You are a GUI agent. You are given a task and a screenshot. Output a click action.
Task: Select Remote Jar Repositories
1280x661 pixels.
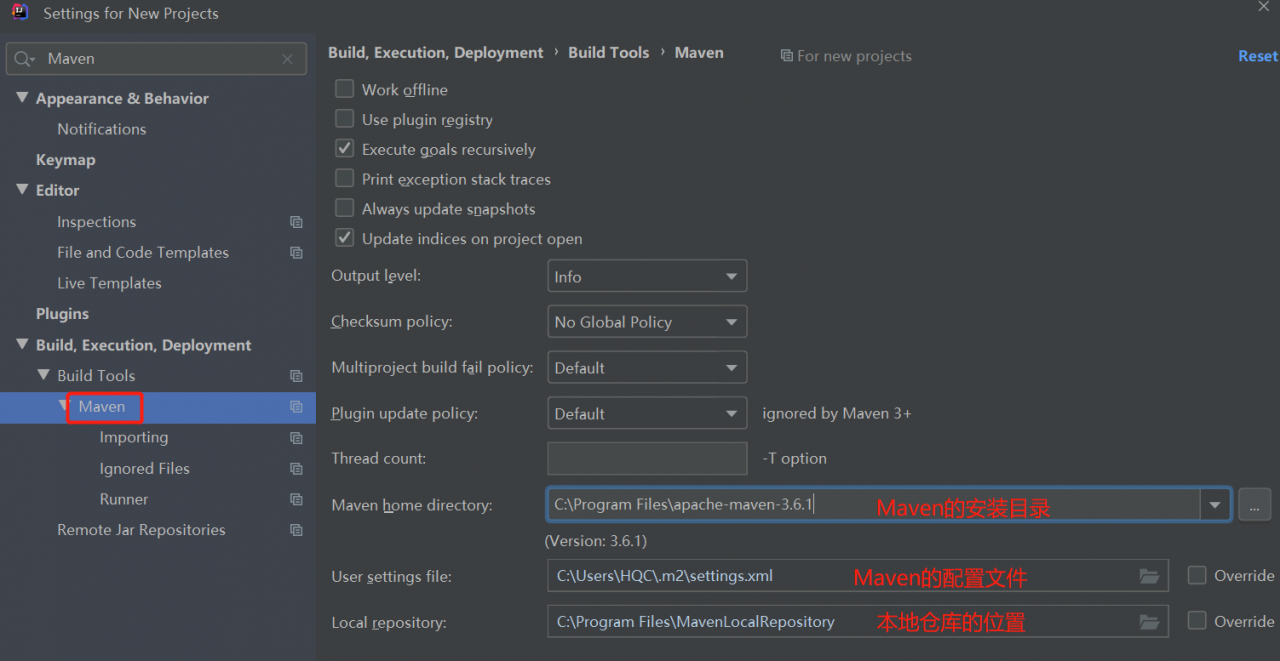pyautogui.click(x=141, y=530)
